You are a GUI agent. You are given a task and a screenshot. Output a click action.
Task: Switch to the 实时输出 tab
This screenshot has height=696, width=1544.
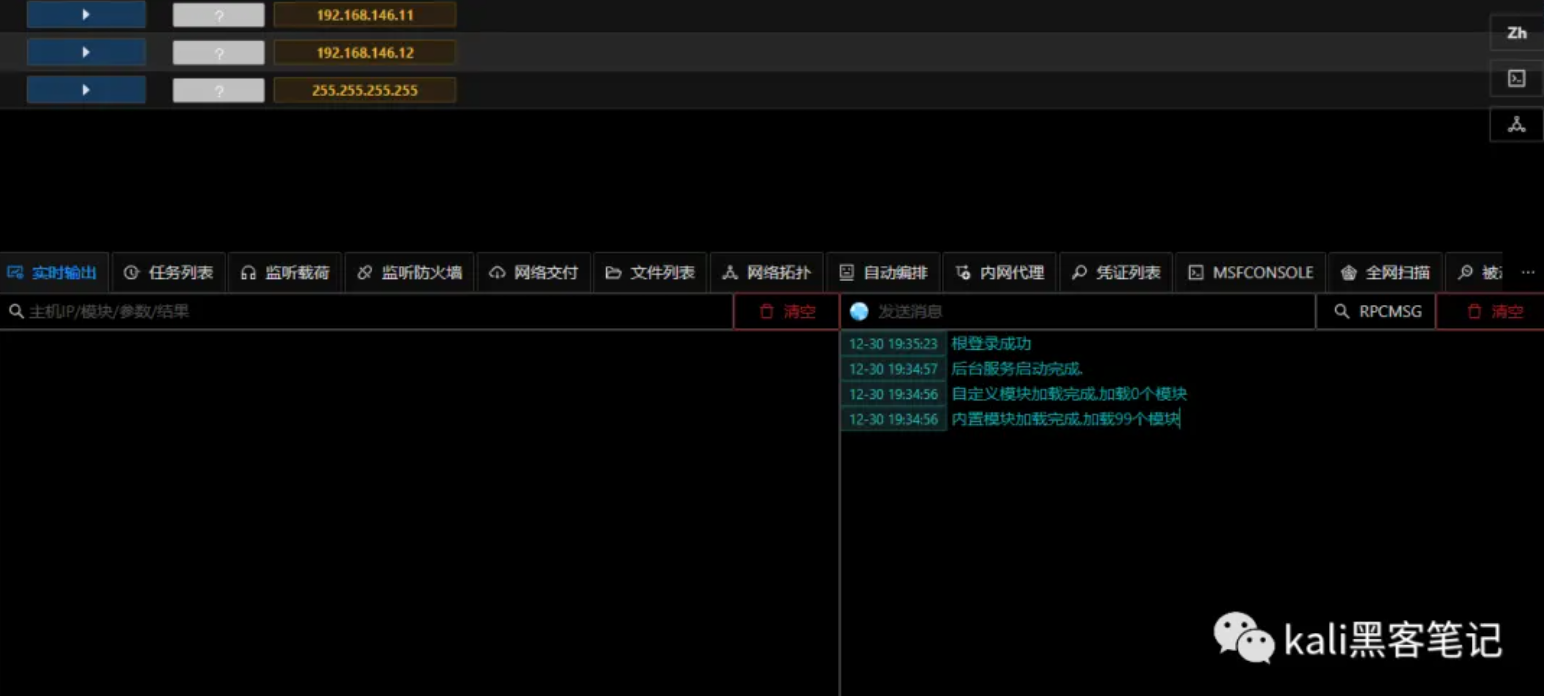(x=53, y=273)
